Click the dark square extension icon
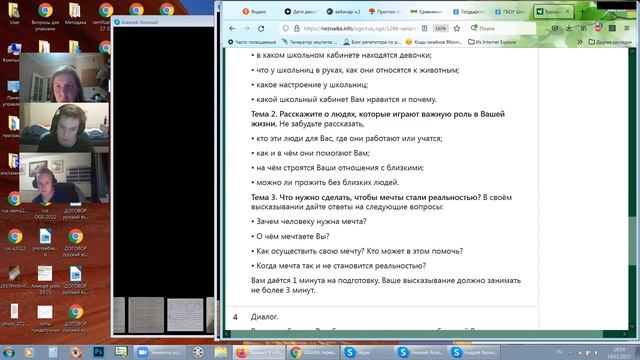The width and height of the screenshot is (640, 360). [612, 28]
